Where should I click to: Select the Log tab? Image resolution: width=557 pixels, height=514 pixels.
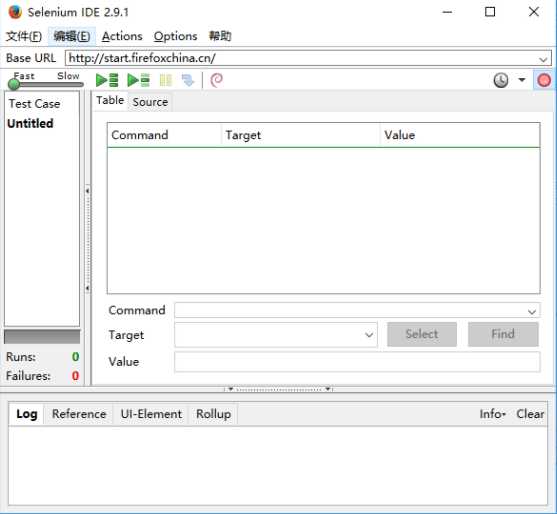pos(27,414)
